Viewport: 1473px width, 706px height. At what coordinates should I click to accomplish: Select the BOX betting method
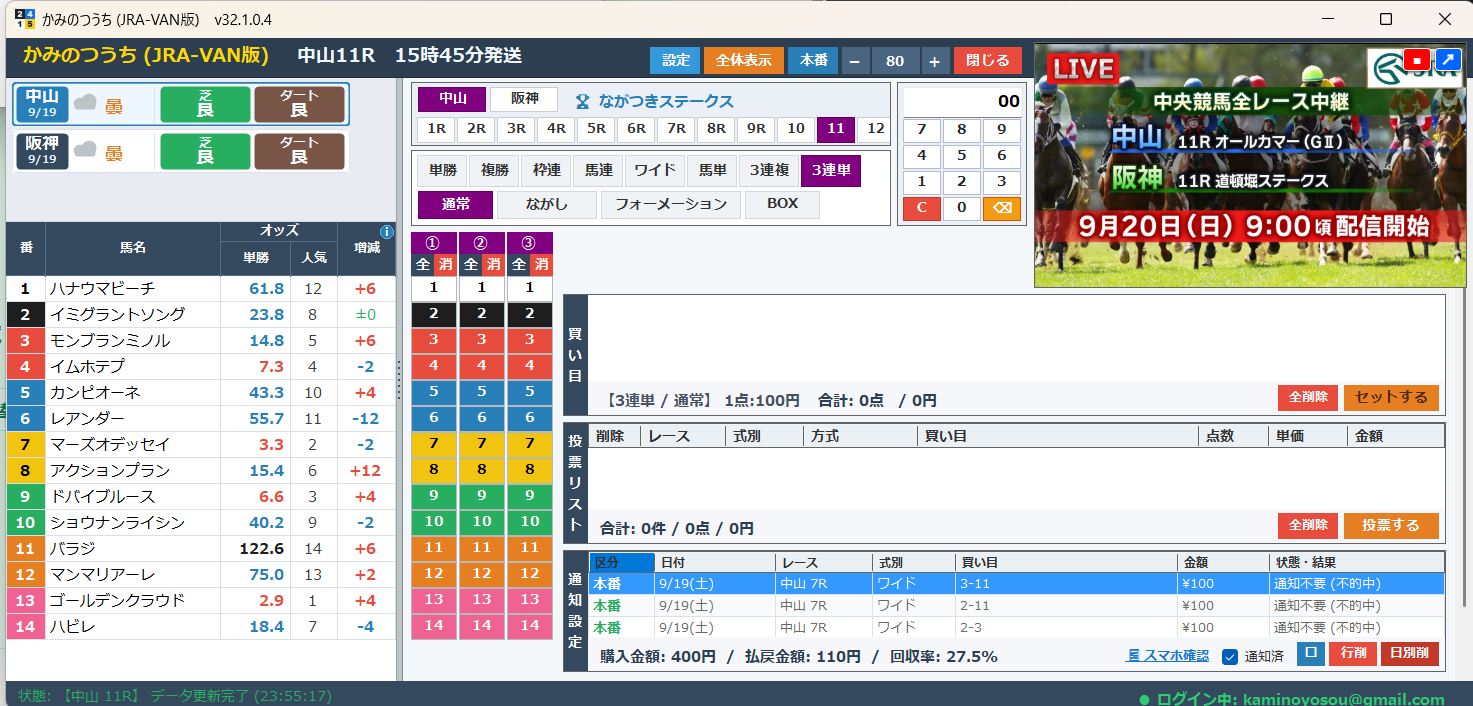point(782,205)
